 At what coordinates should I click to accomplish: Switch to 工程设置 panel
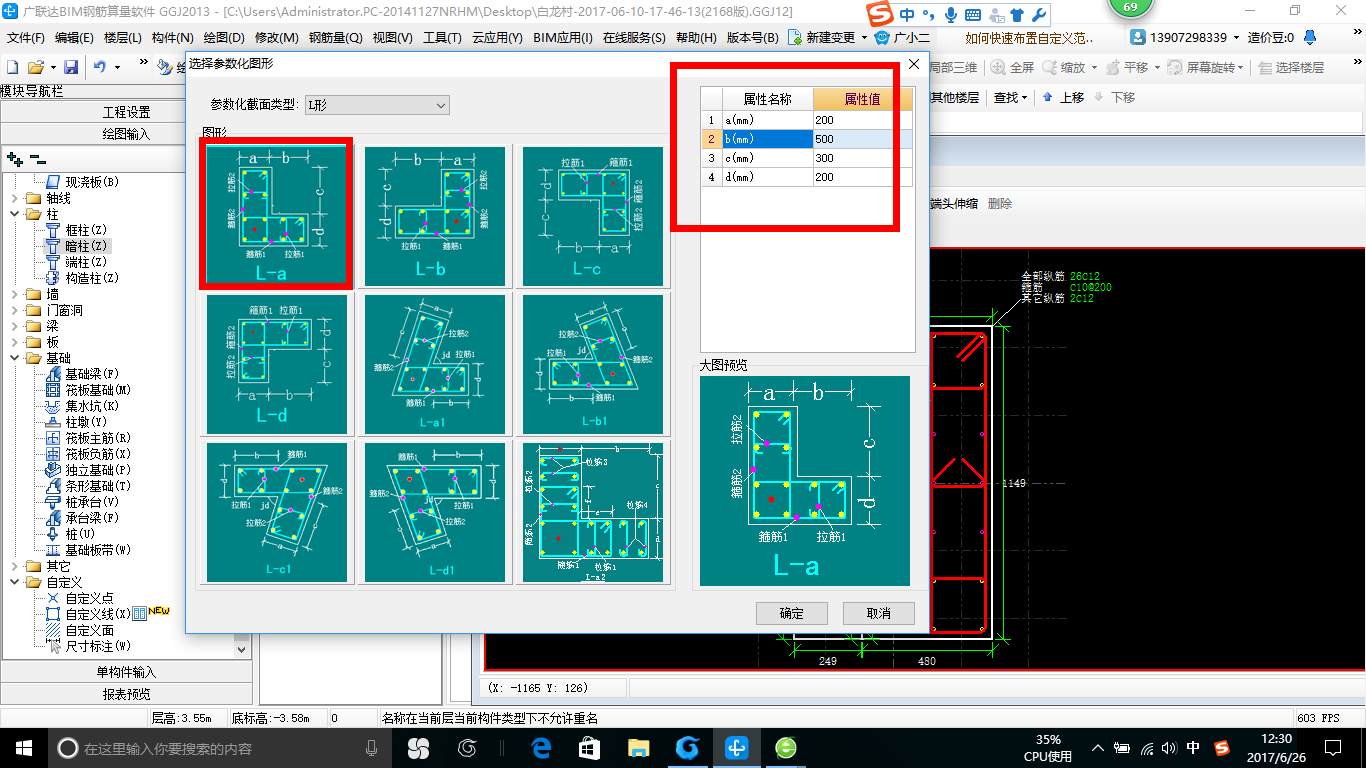point(127,112)
